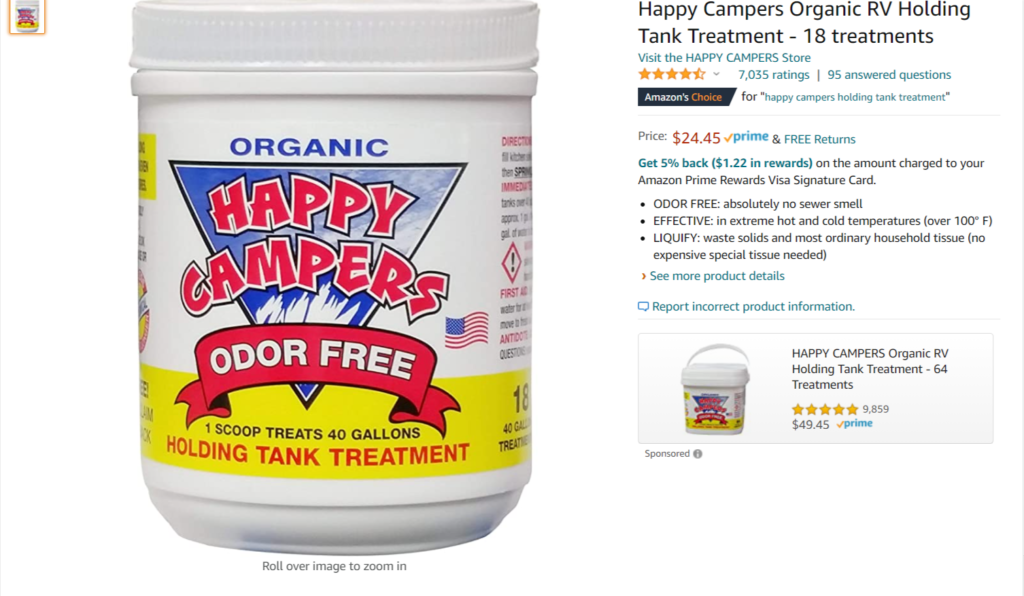Open HAPPY CAMPERS 64 Treatments title link

870,369
